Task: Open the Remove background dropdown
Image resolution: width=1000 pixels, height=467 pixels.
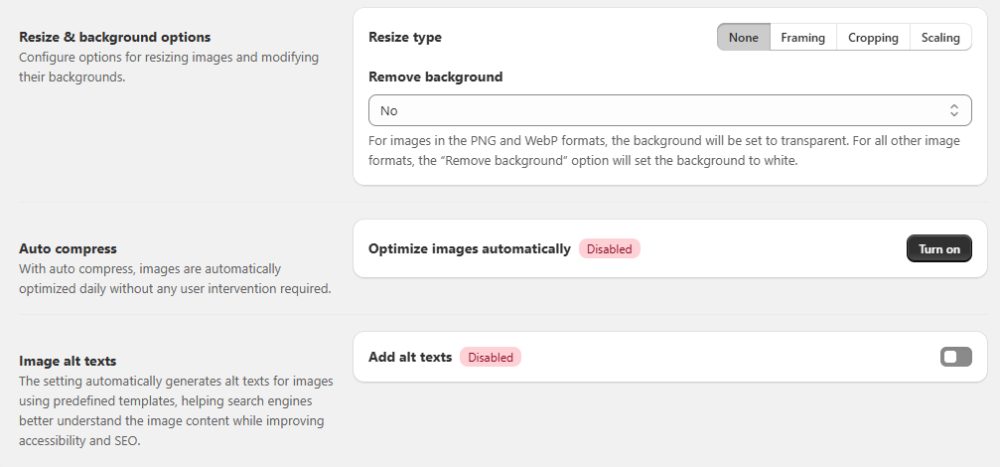Action: (x=660, y=111)
